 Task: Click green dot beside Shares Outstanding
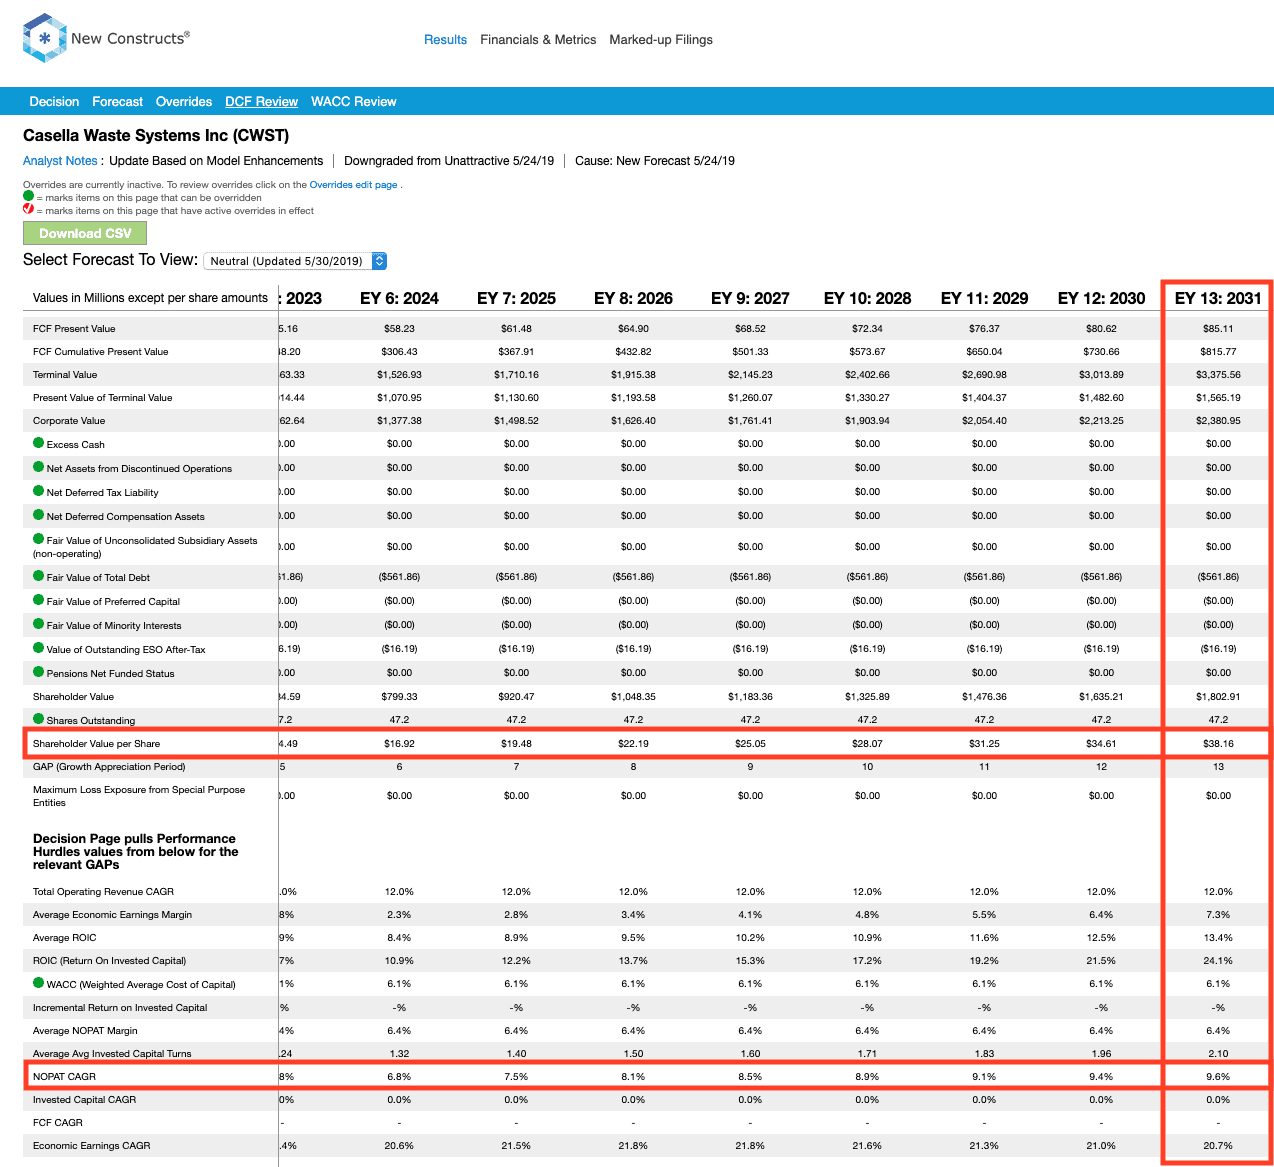tap(39, 719)
